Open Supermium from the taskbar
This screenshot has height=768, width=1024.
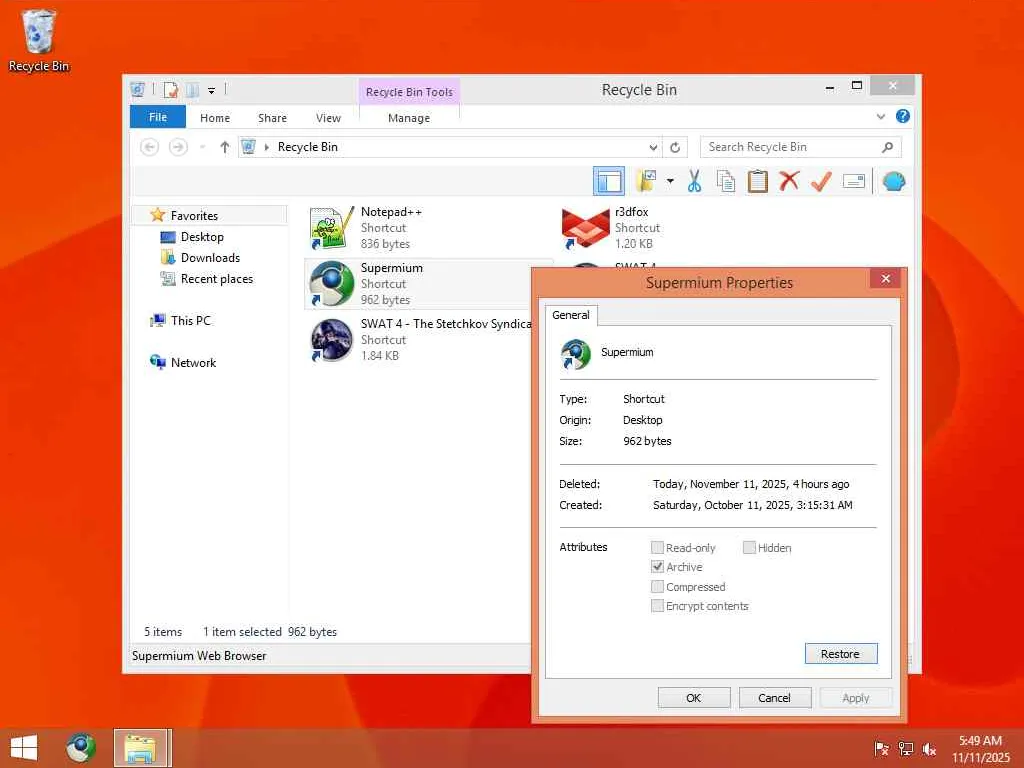[81, 748]
